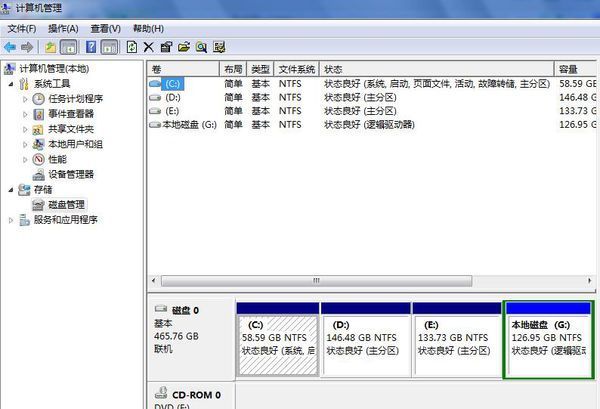Click the CD-ROM 0 disk label
This screenshot has height=409, width=600.
coord(196,395)
